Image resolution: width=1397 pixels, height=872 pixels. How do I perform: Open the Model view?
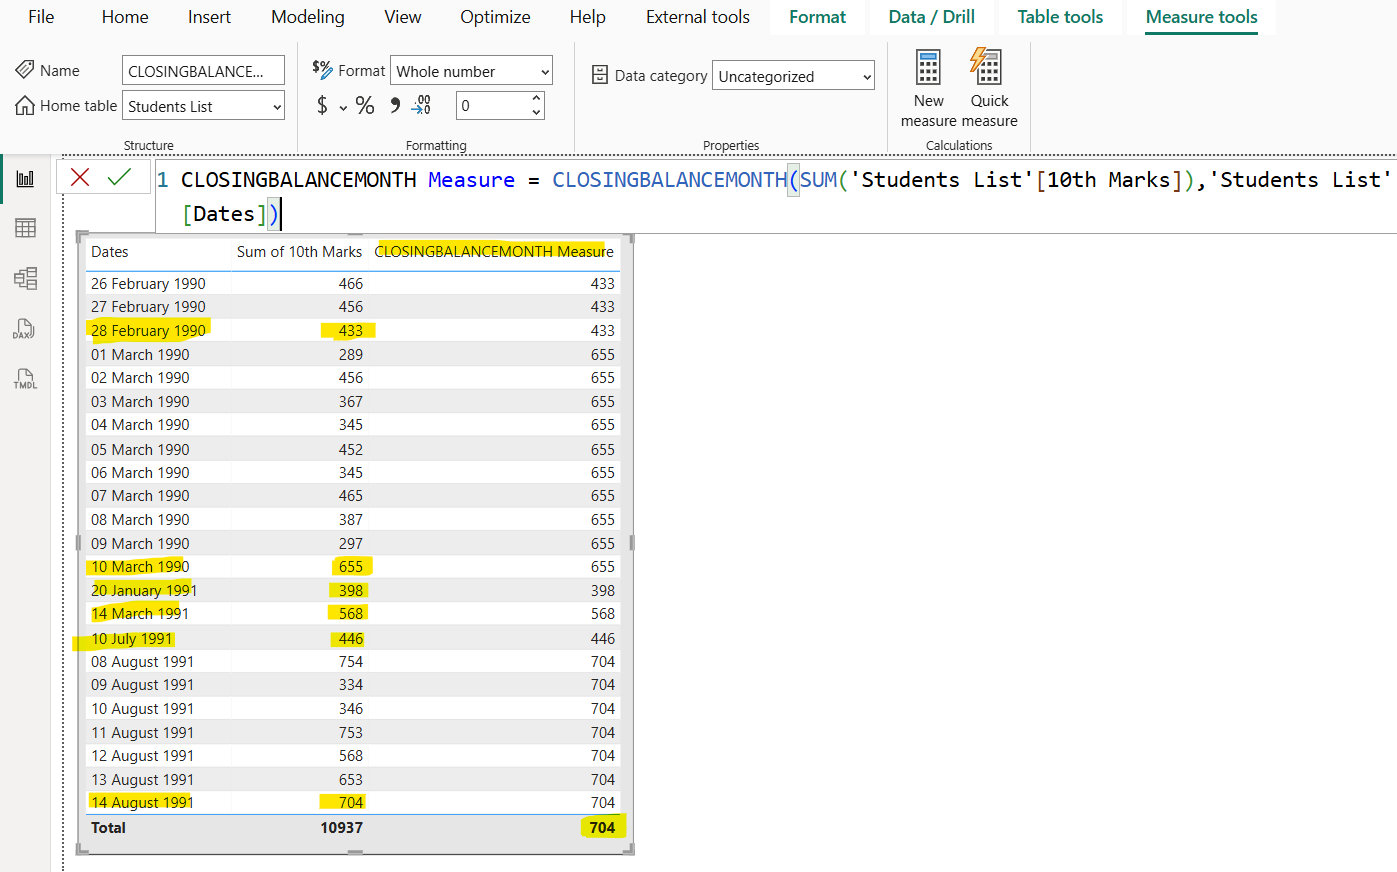pos(25,279)
